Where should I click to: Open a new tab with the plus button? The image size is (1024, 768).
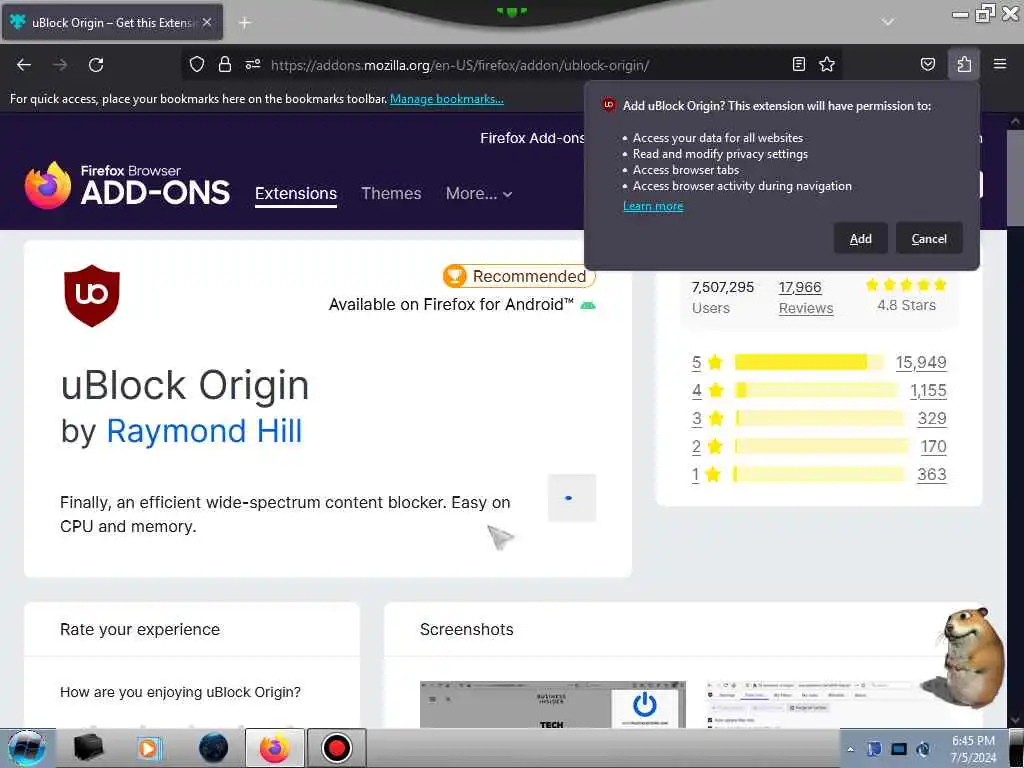coord(245,23)
